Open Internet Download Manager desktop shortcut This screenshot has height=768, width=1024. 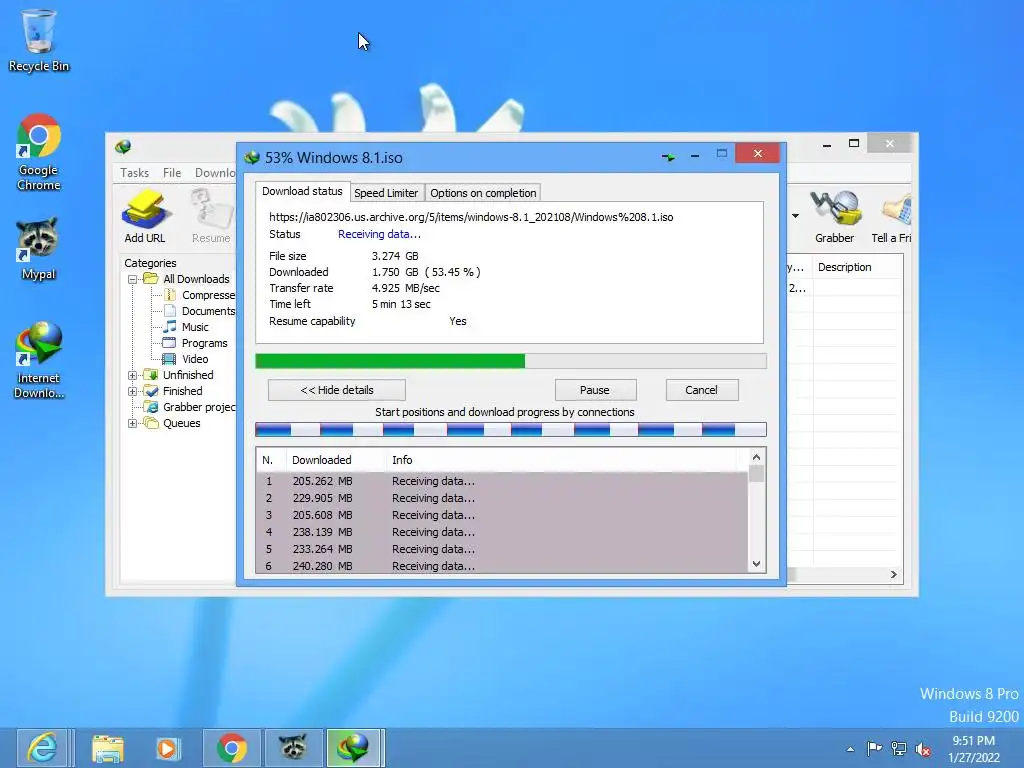39,360
